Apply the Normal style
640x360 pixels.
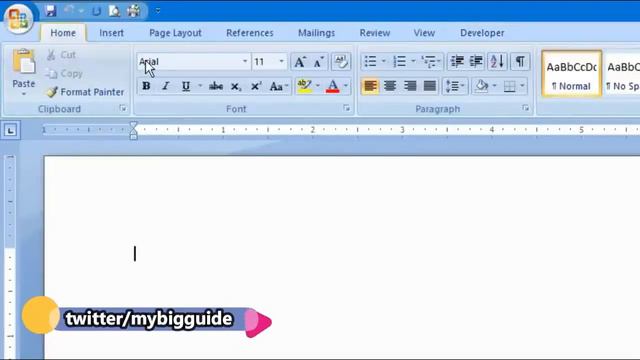point(571,73)
